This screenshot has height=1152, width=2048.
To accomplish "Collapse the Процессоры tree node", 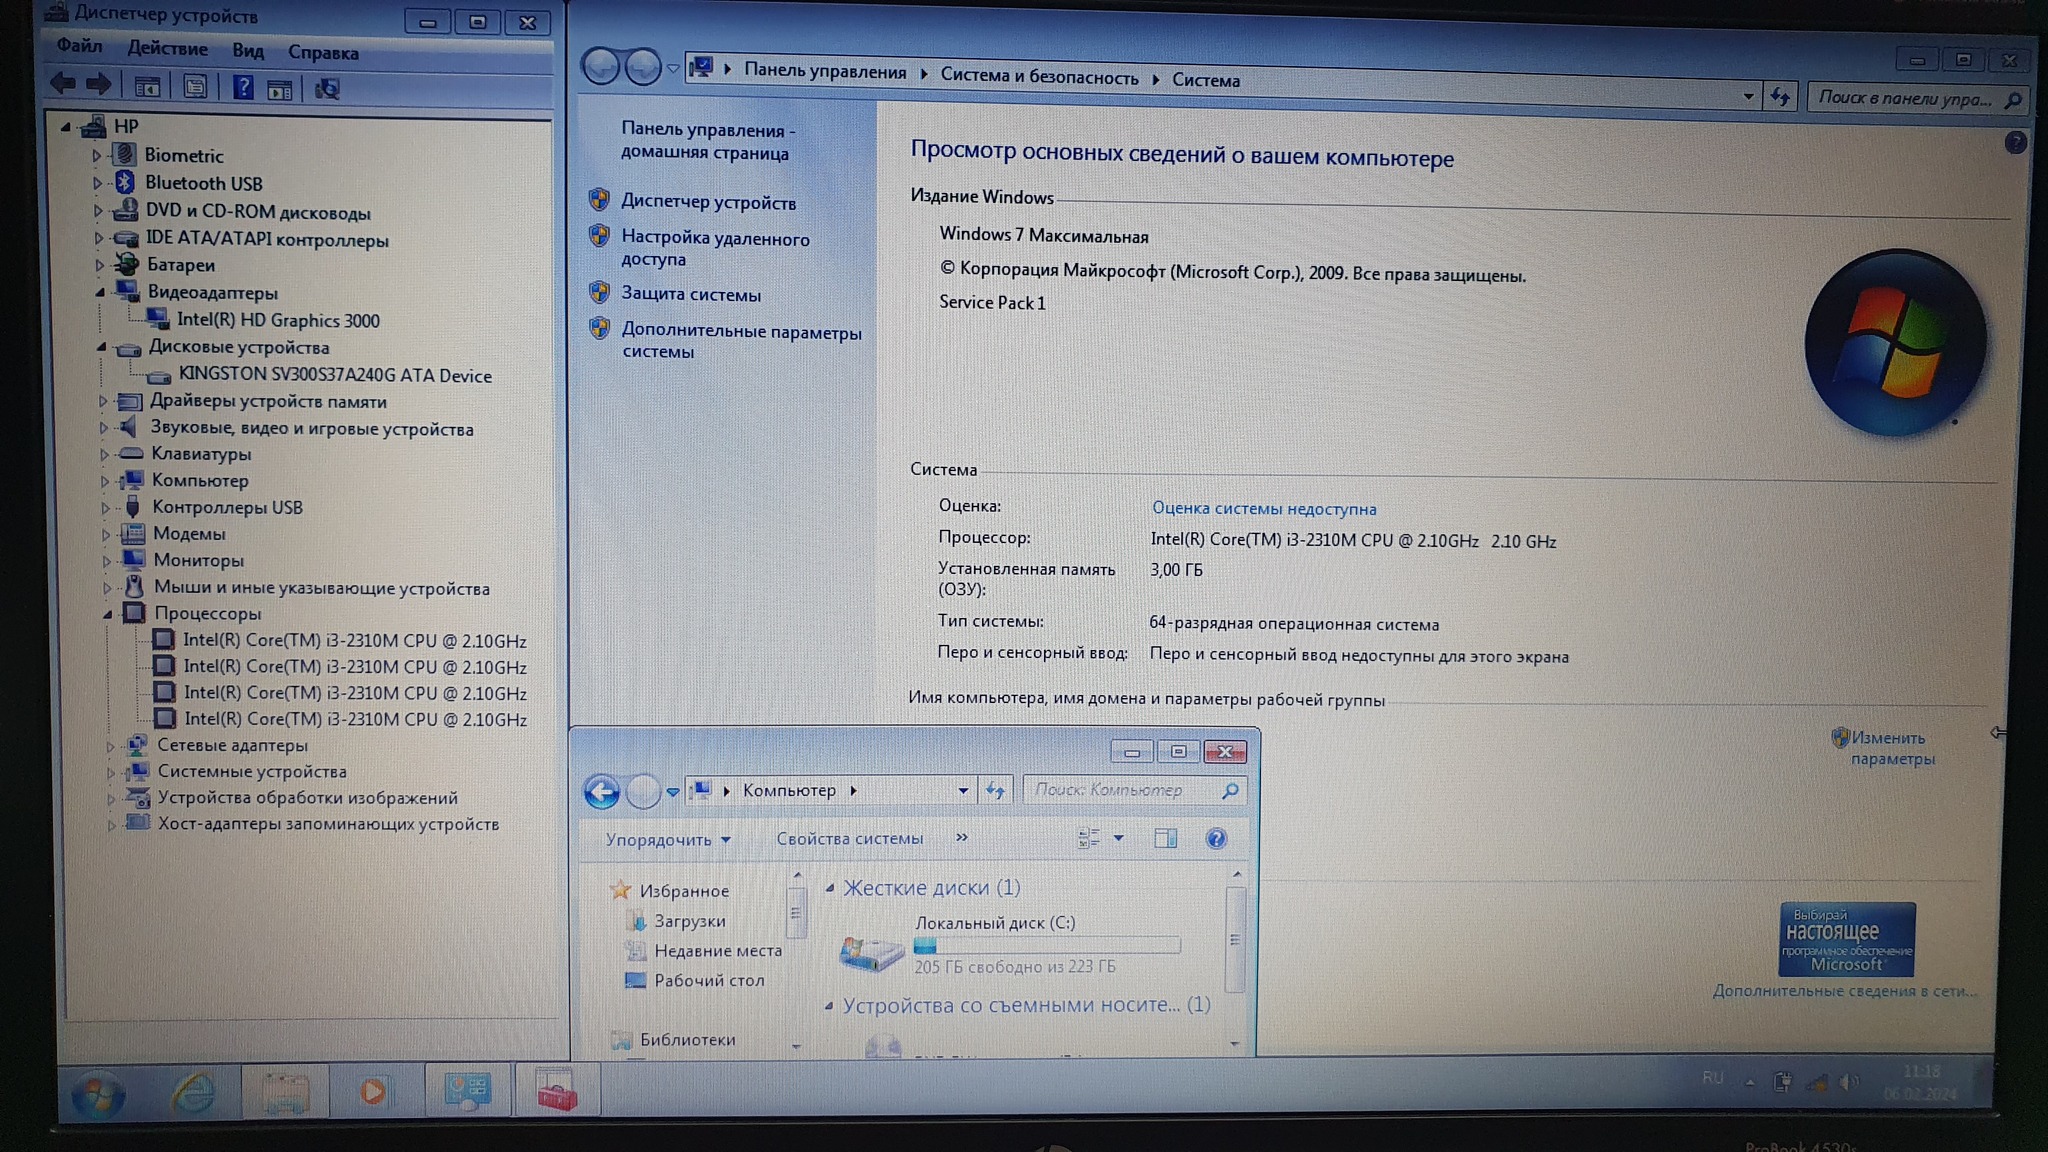I will (x=107, y=615).
